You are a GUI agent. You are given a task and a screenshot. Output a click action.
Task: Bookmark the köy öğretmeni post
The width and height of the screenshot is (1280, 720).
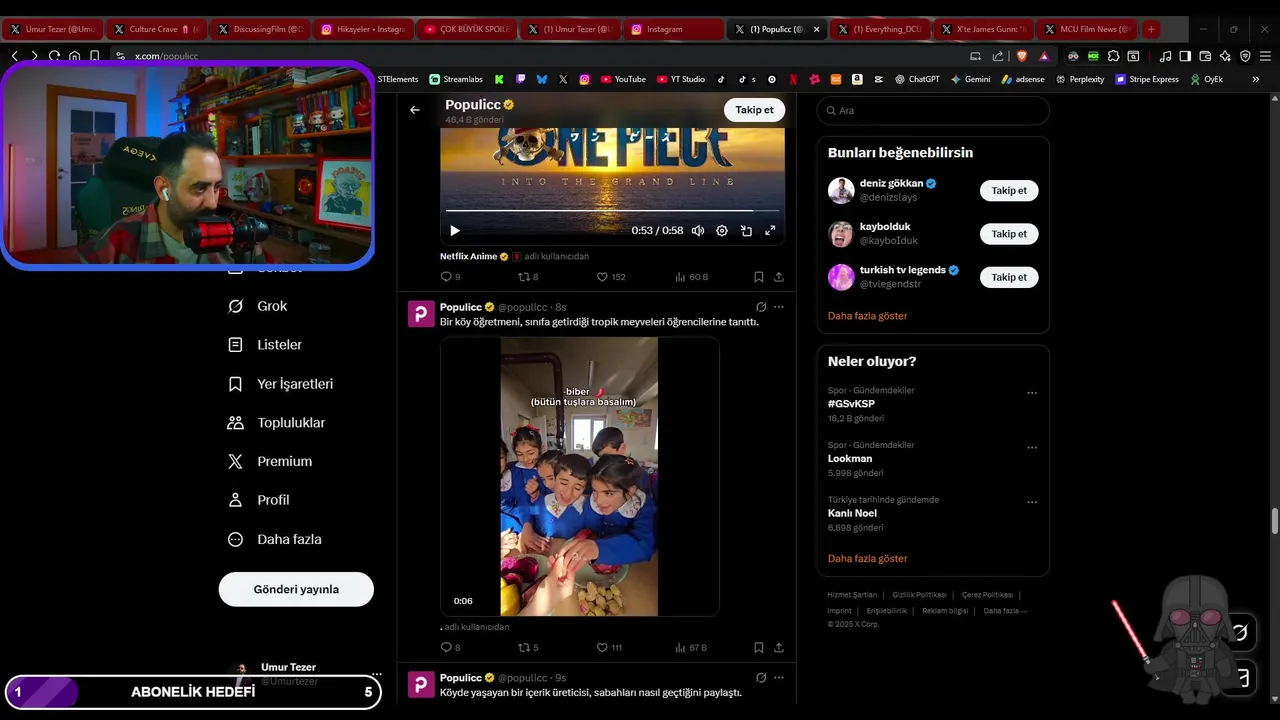[759, 648]
